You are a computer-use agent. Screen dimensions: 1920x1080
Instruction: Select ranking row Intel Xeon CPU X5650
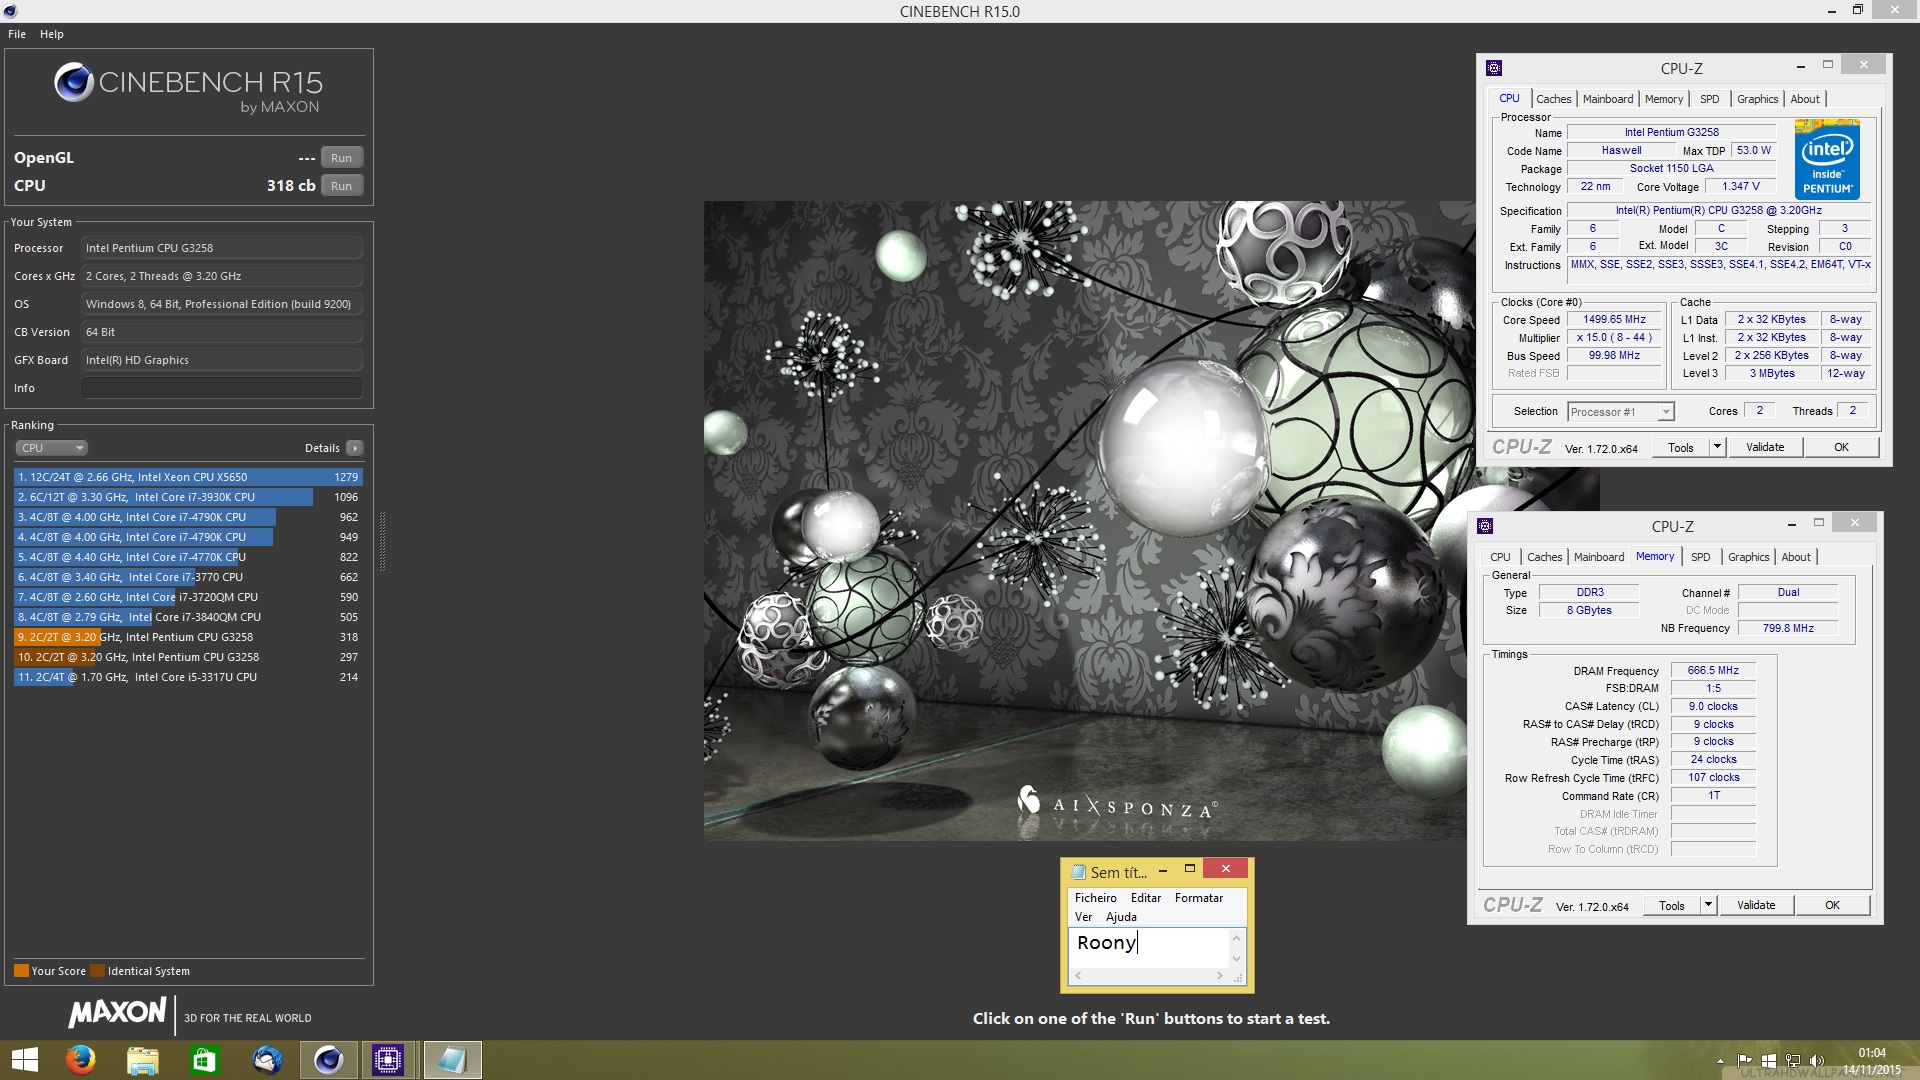tap(188, 477)
